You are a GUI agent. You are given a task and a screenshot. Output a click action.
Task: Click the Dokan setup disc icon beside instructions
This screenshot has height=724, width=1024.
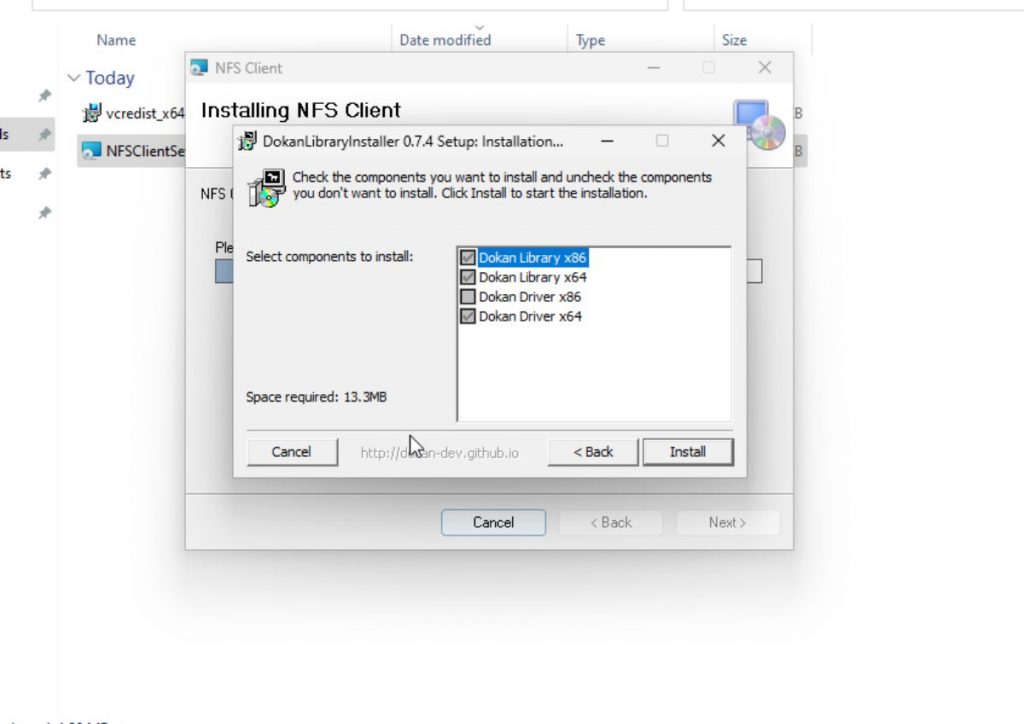pyautogui.click(x=266, y=188)
